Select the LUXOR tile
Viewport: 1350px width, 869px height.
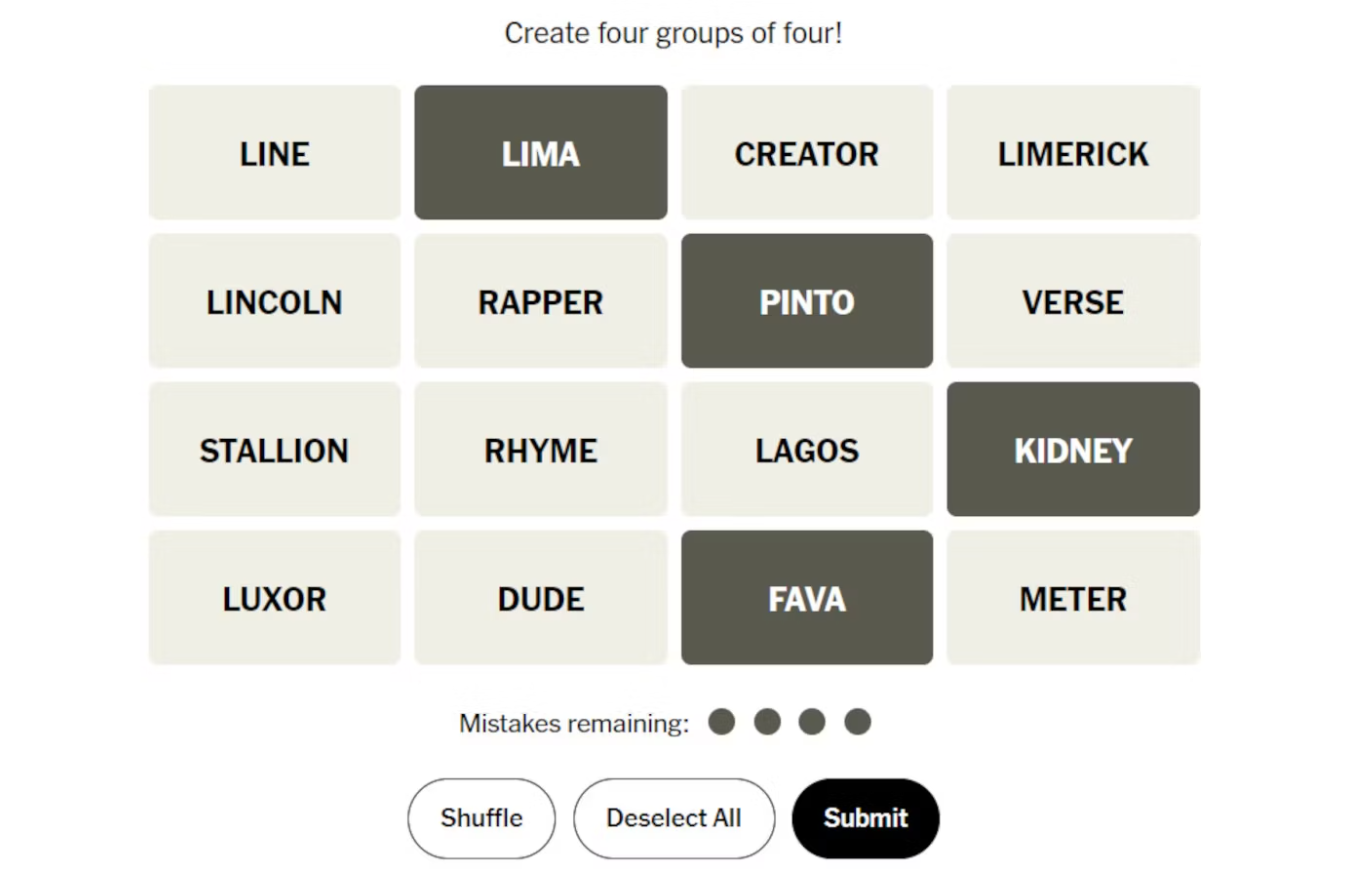tap(274, 598)
